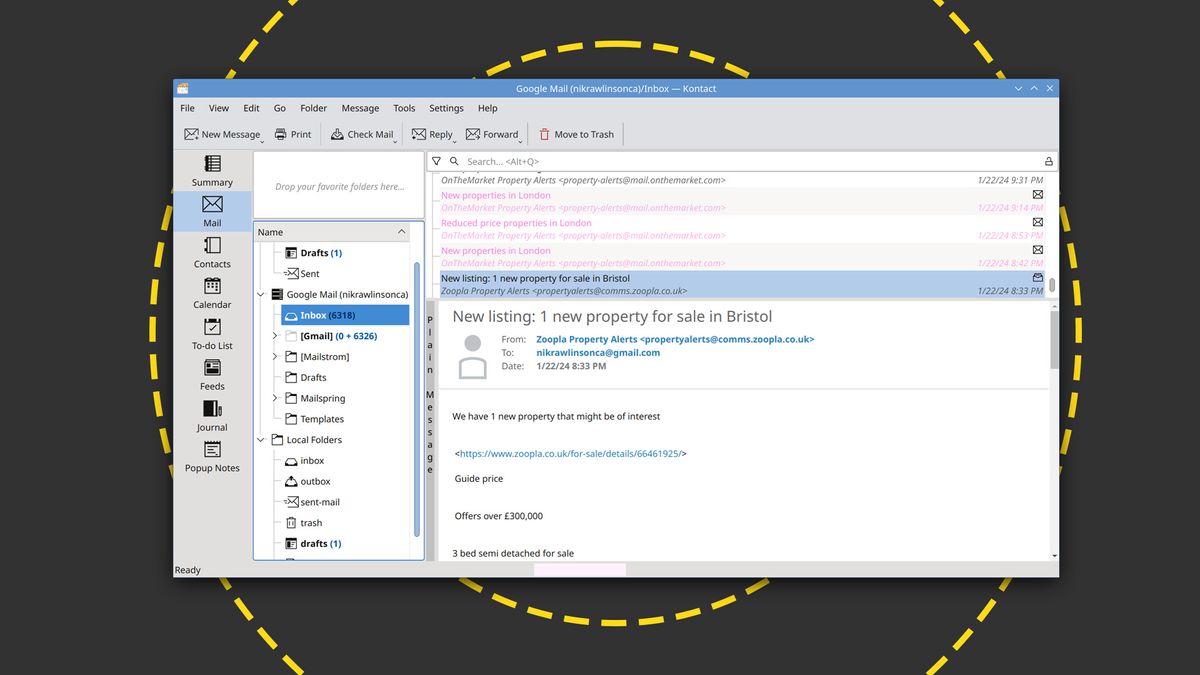This screenshot has width=1200, height=675.
Task: Toggle unread status on the Bristol listing email
Action: click(x=1037, y=277)
